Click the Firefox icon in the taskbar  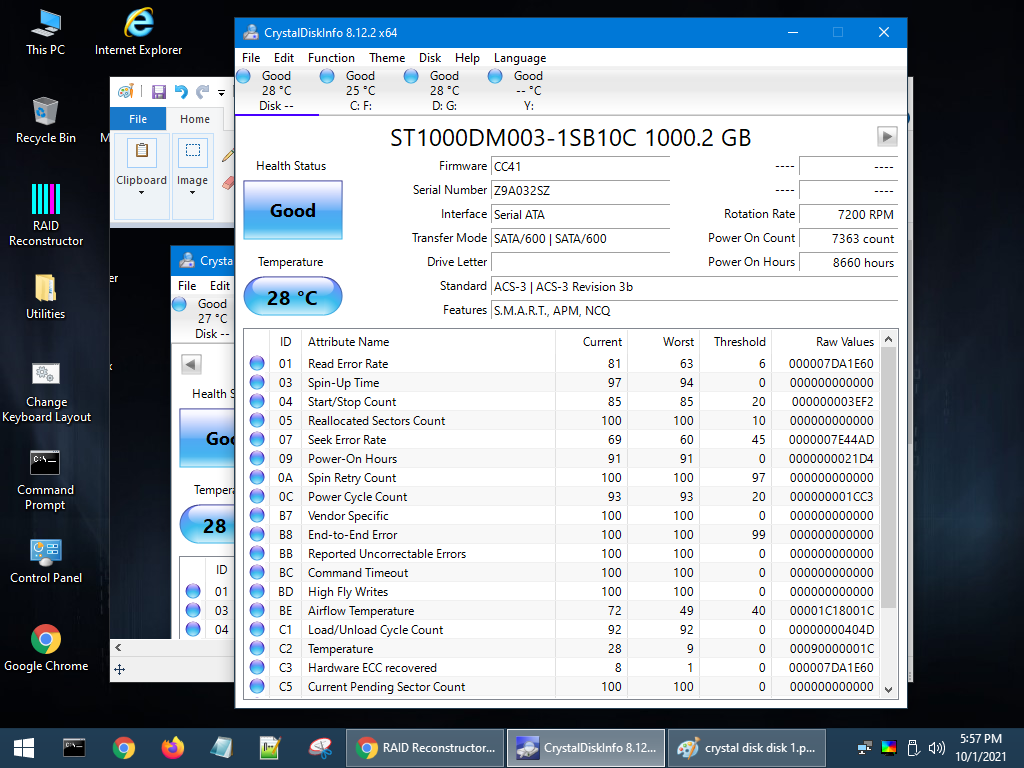click(173, 747)
